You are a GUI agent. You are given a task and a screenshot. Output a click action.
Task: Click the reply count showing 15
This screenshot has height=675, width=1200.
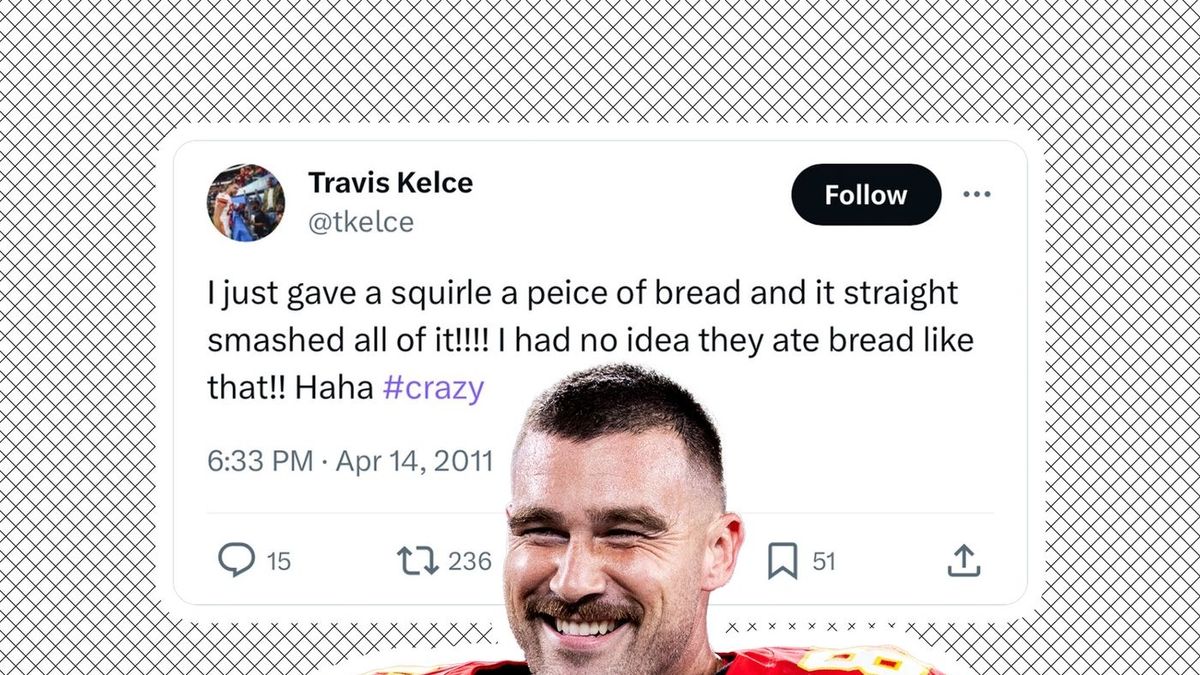click(276, 562)
